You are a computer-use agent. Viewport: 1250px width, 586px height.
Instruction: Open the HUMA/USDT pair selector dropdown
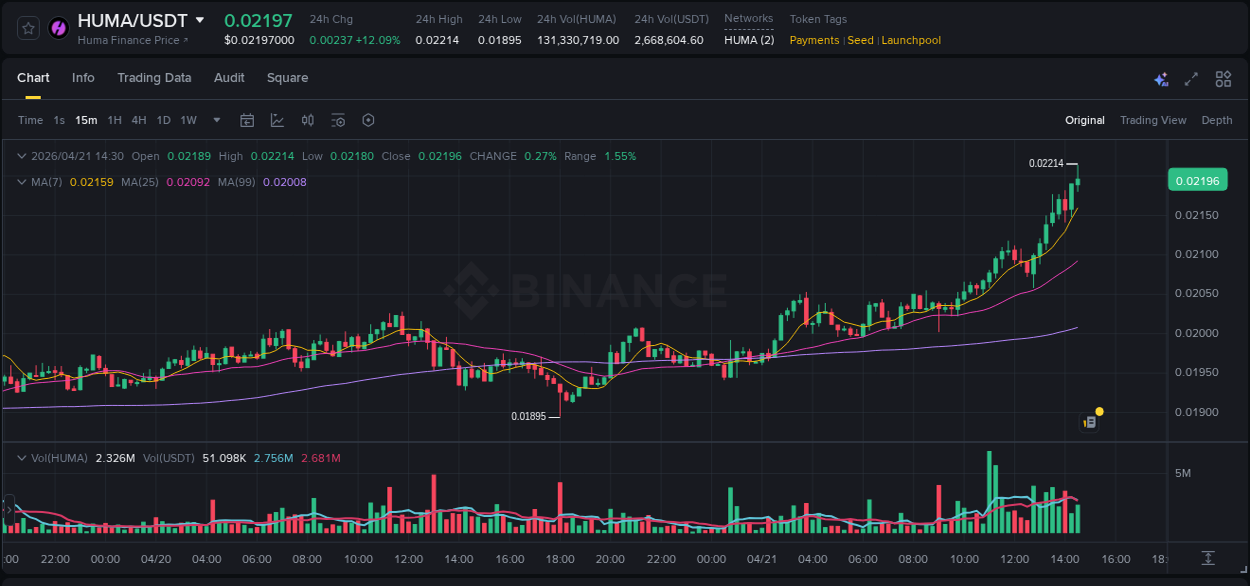click(x=202, y=19)
